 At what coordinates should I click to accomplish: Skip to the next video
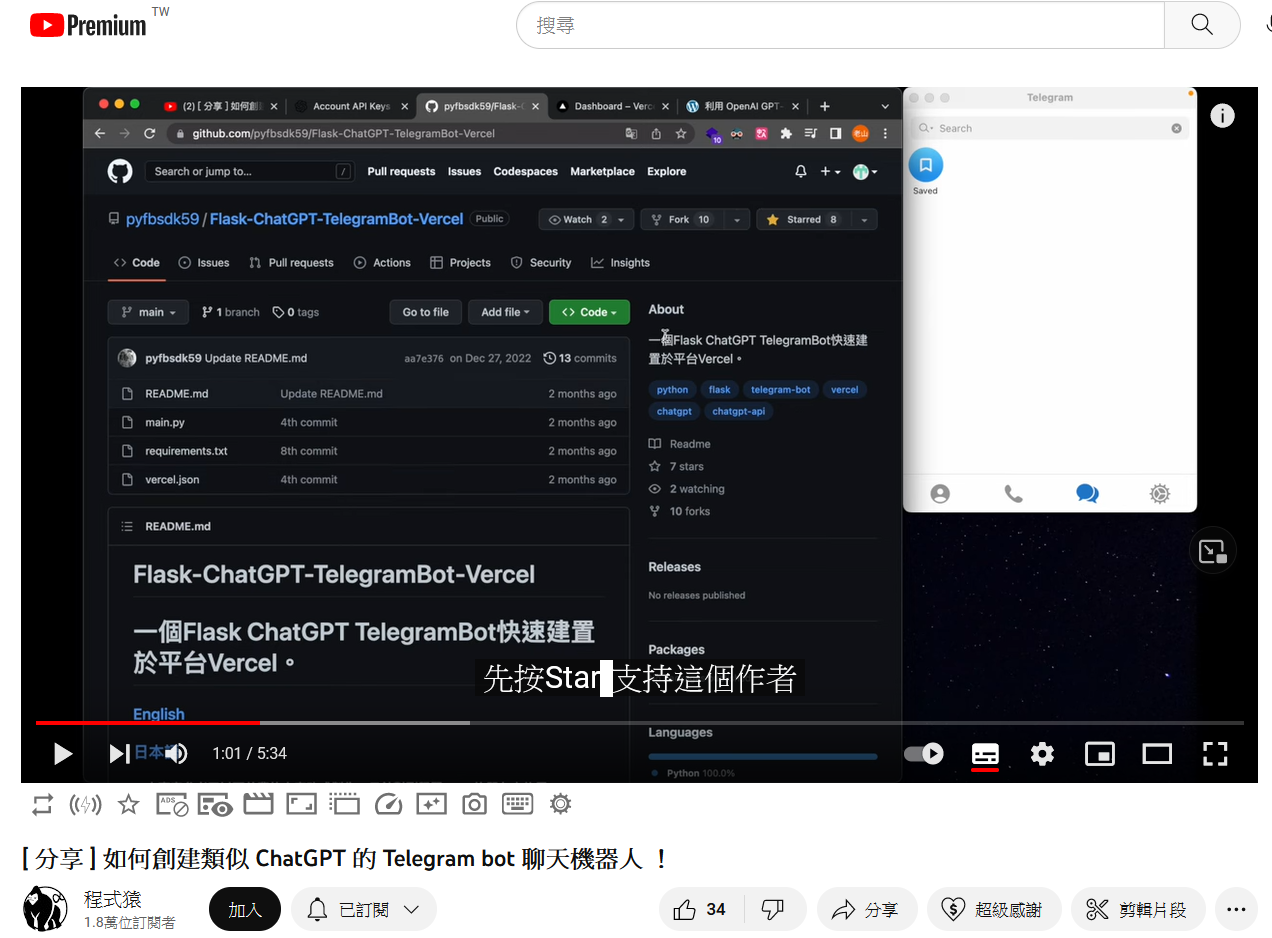click(119, 753)
